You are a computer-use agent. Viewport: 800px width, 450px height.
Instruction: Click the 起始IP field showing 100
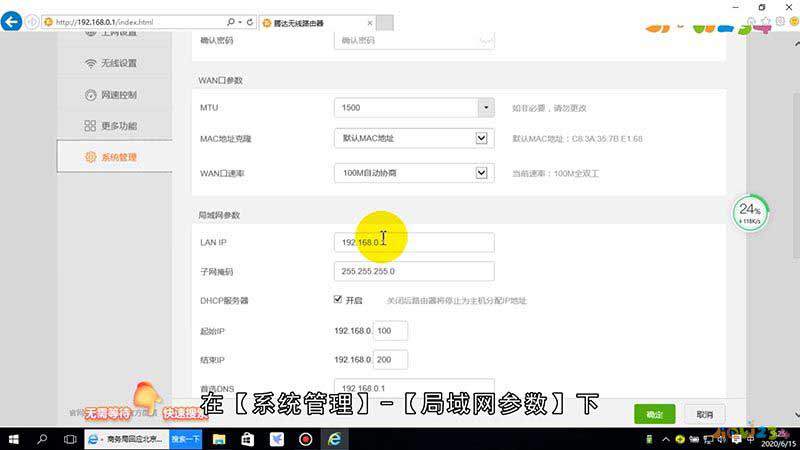pyautogui.click(x=390, y=331)
